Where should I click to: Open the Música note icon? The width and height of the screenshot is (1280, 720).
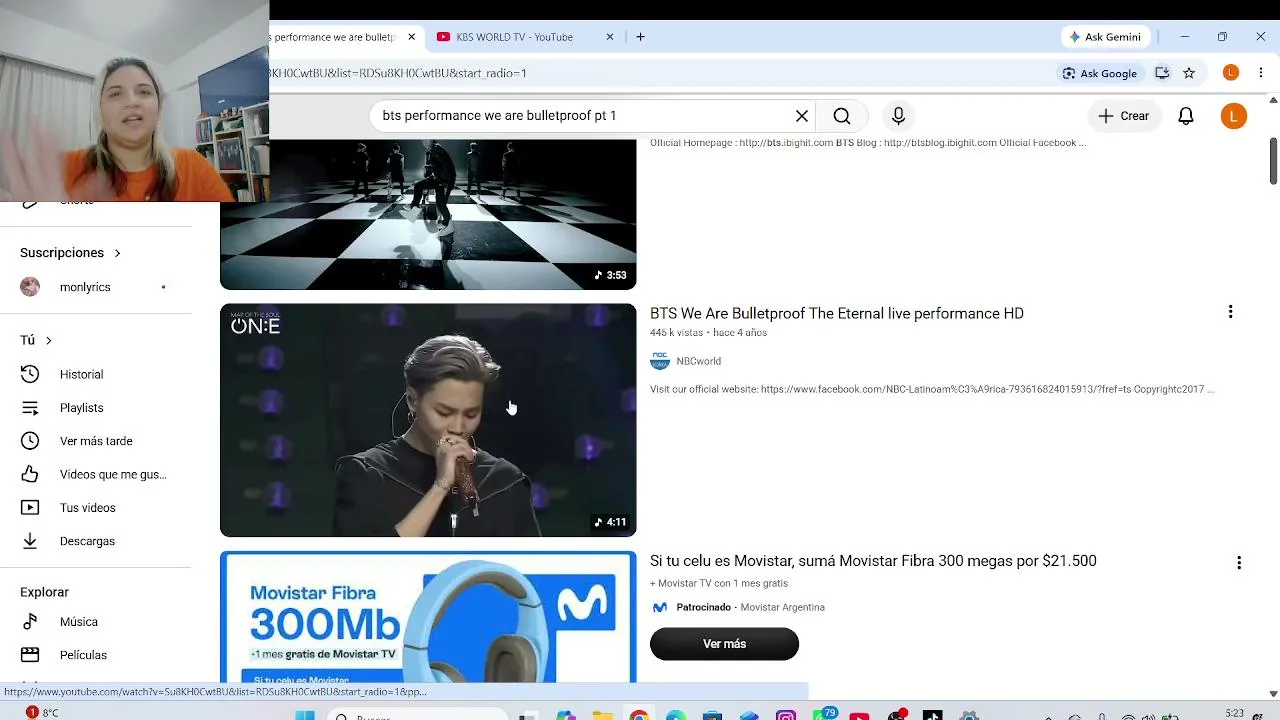point(30,622)
